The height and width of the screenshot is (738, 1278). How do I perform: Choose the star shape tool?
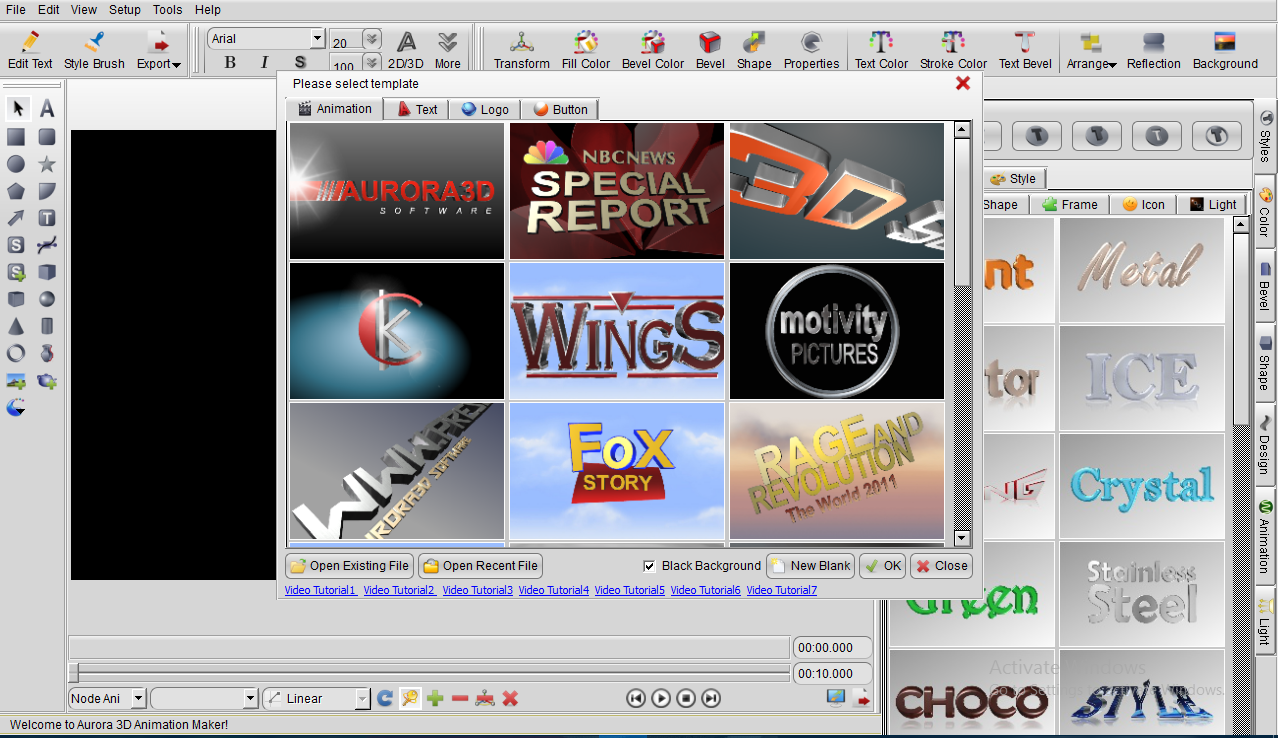[47, 164]
